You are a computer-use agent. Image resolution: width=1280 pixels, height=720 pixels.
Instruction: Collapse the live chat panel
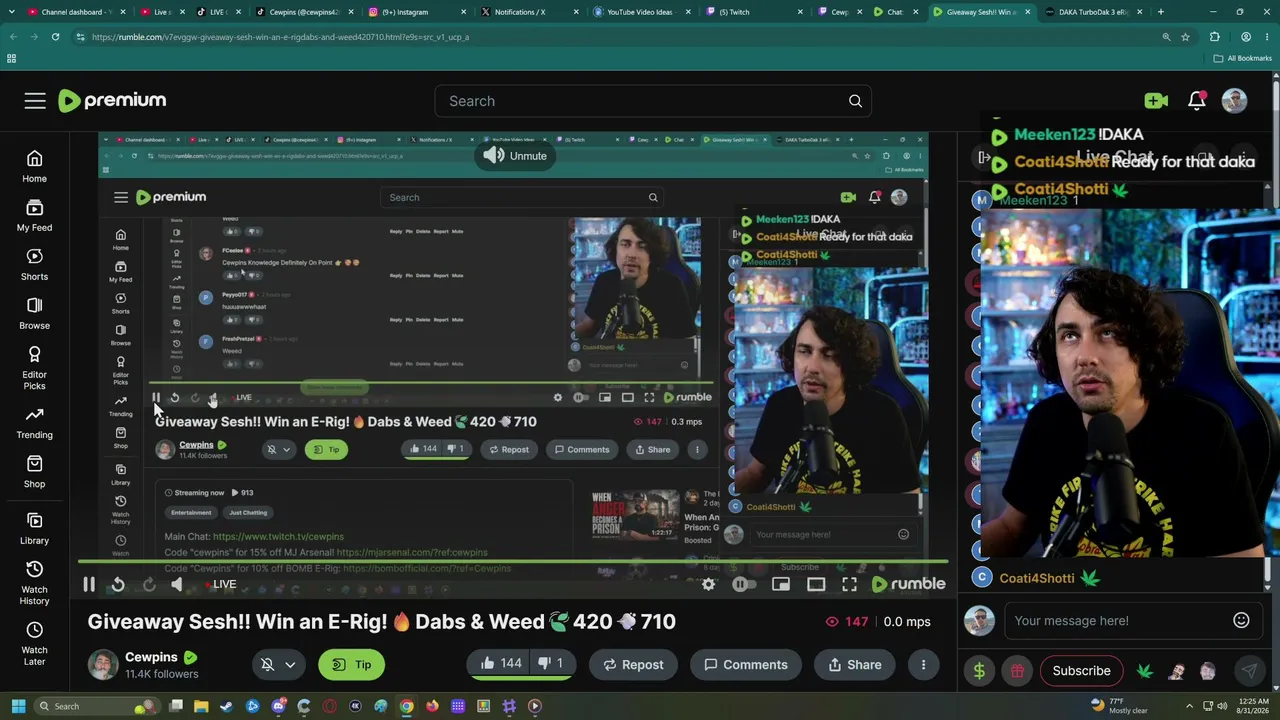tap(984, 157)
